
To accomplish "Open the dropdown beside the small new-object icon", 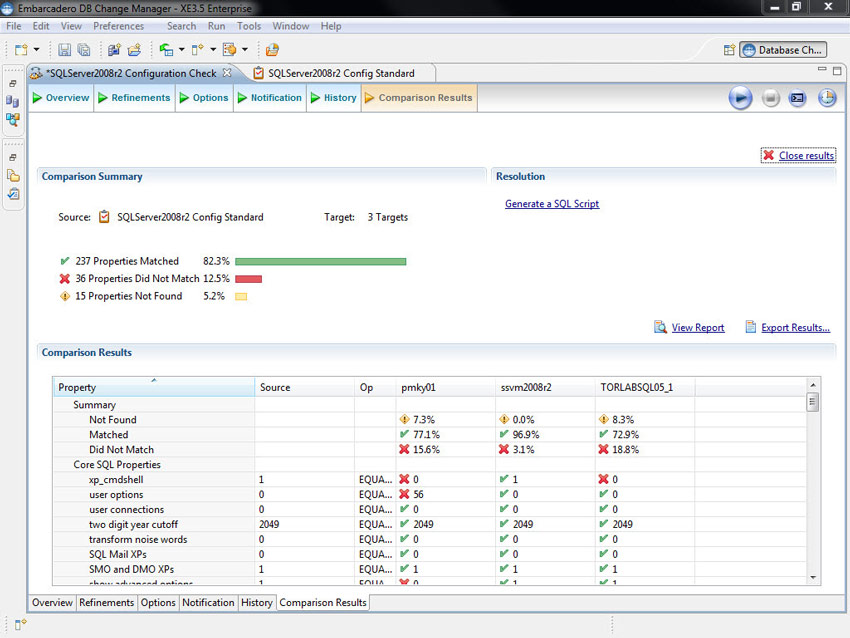I will coord(213,50).
